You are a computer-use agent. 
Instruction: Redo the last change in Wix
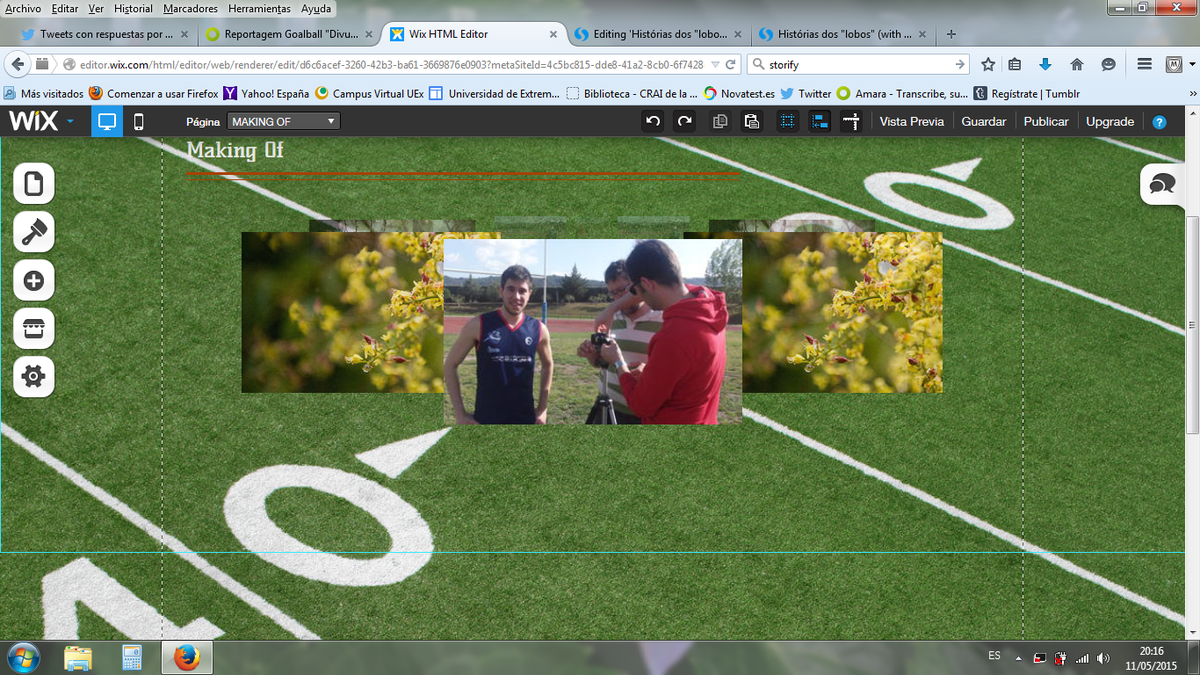[x=685, y=122]
